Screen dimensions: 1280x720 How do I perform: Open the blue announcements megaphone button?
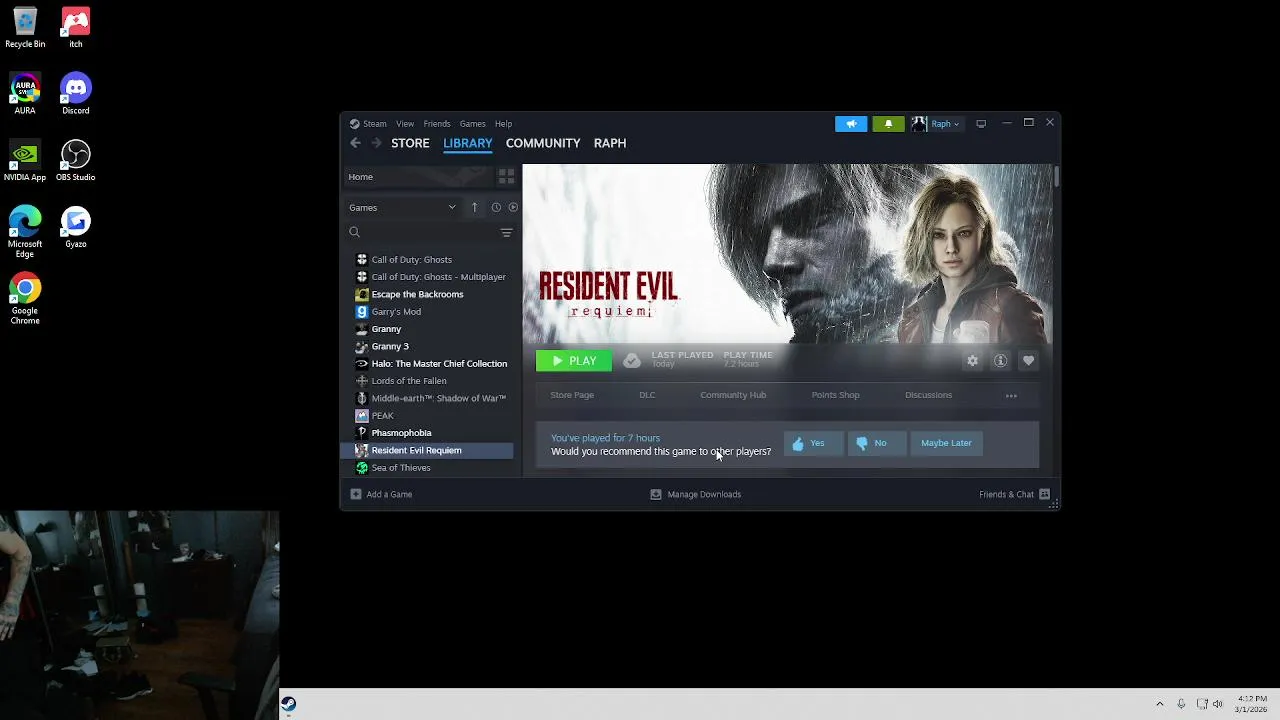851,124
